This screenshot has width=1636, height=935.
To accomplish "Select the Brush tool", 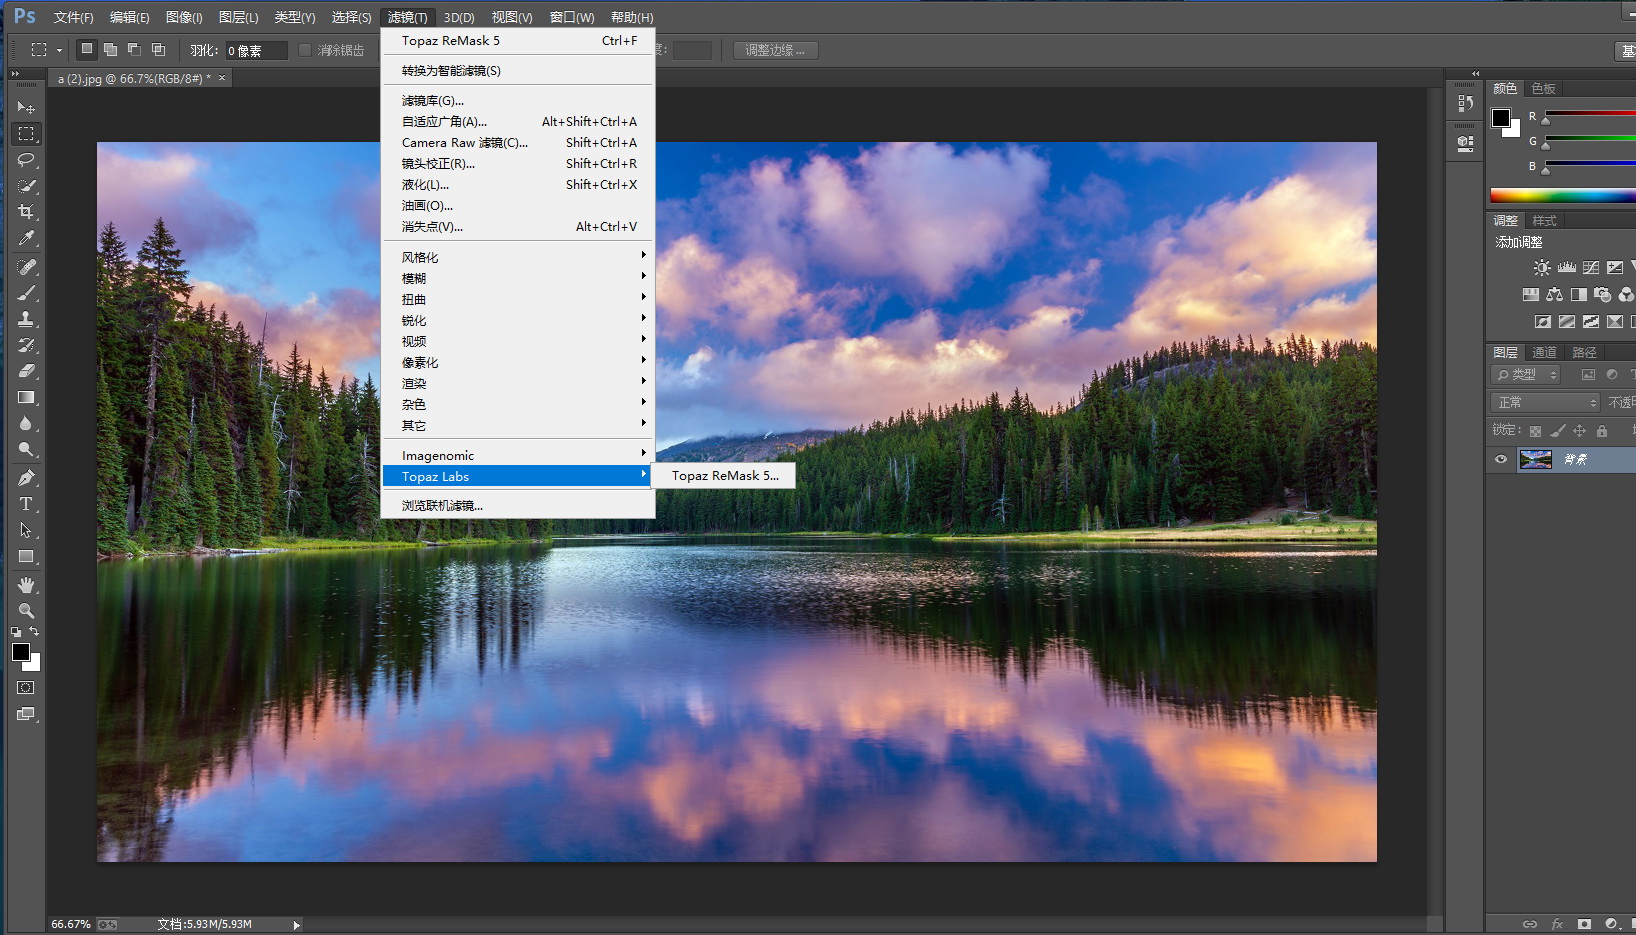I will [26, 293].
